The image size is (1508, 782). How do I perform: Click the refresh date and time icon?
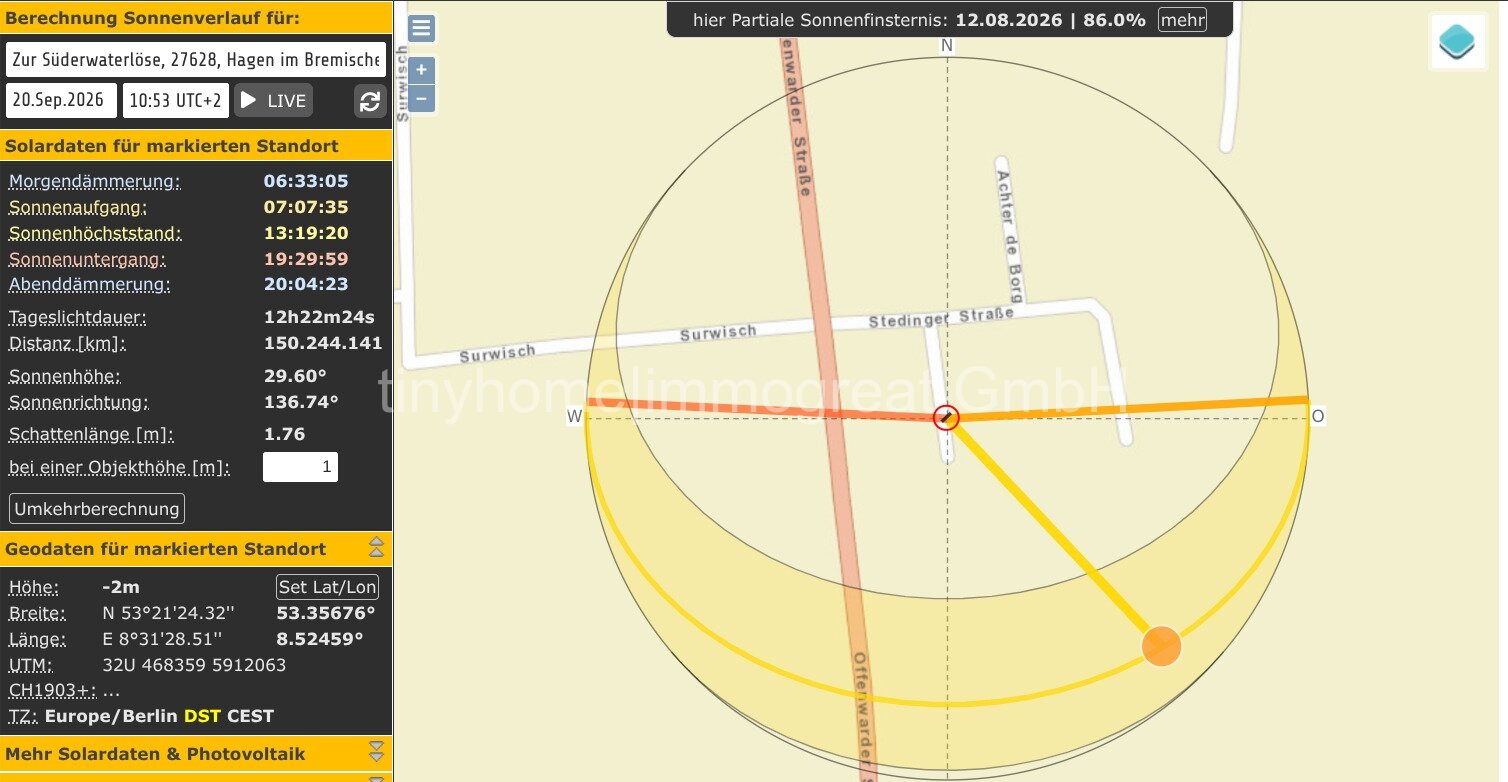370,101
